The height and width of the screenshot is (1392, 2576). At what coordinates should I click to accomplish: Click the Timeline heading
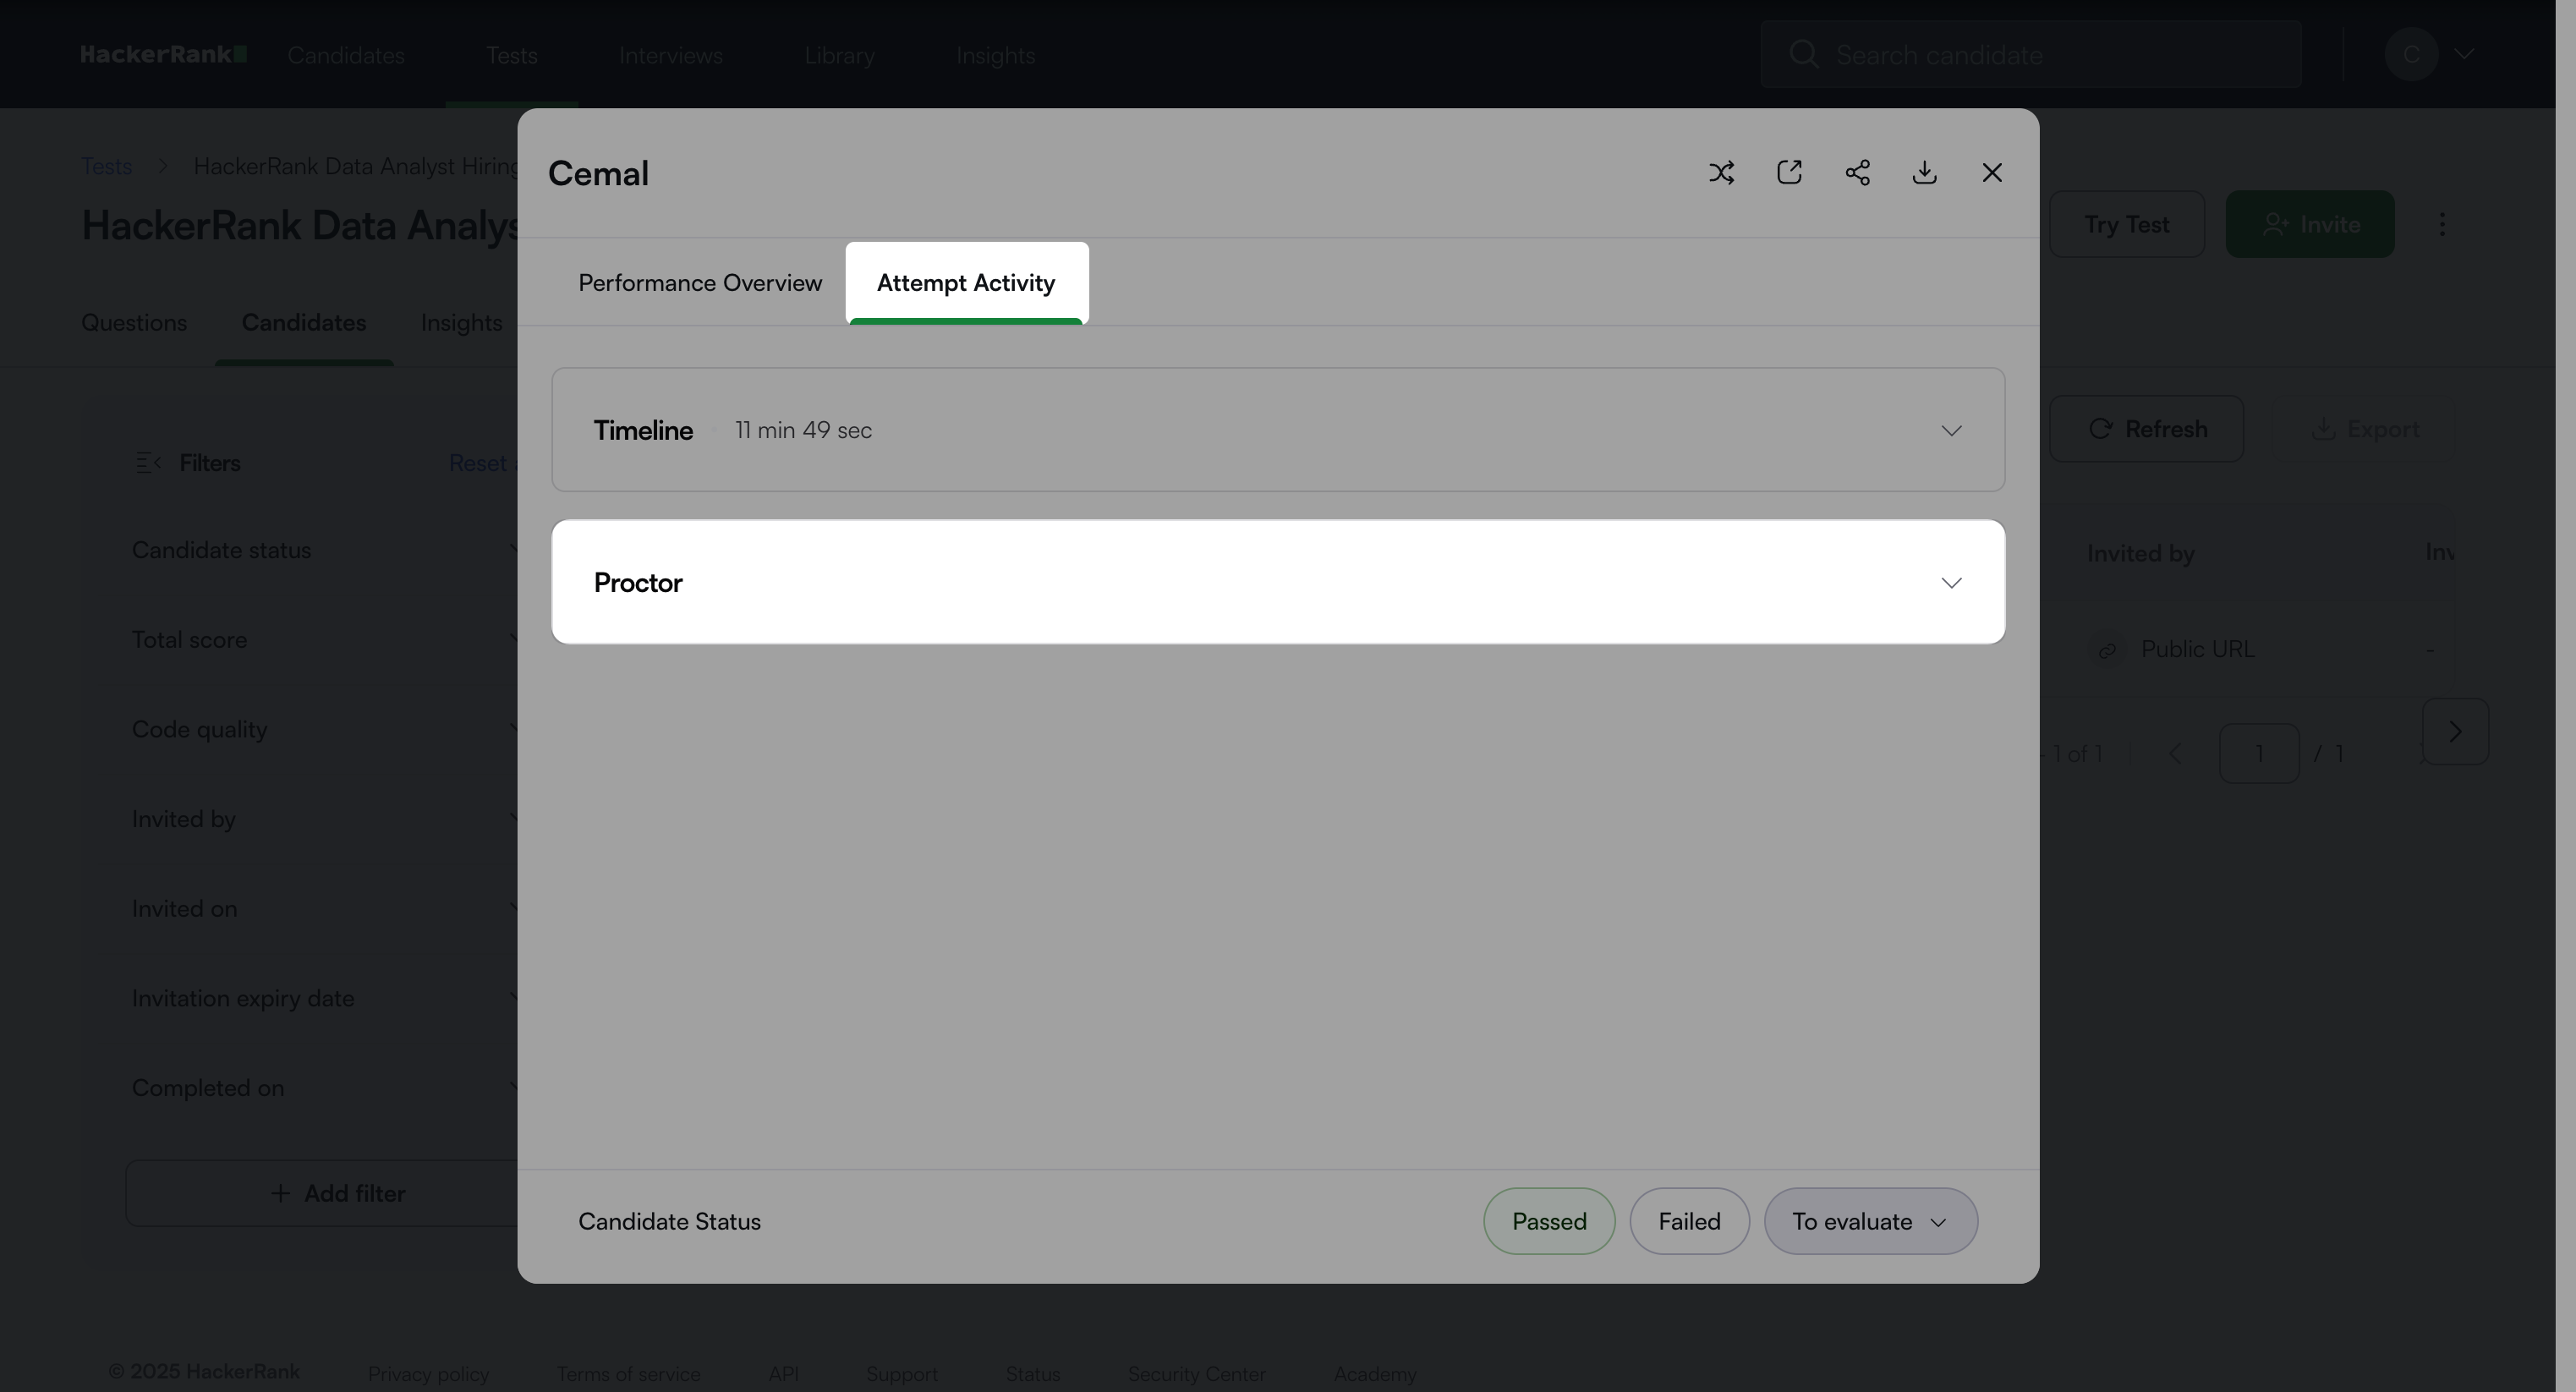pyautogui.click(x=643, y=430)
